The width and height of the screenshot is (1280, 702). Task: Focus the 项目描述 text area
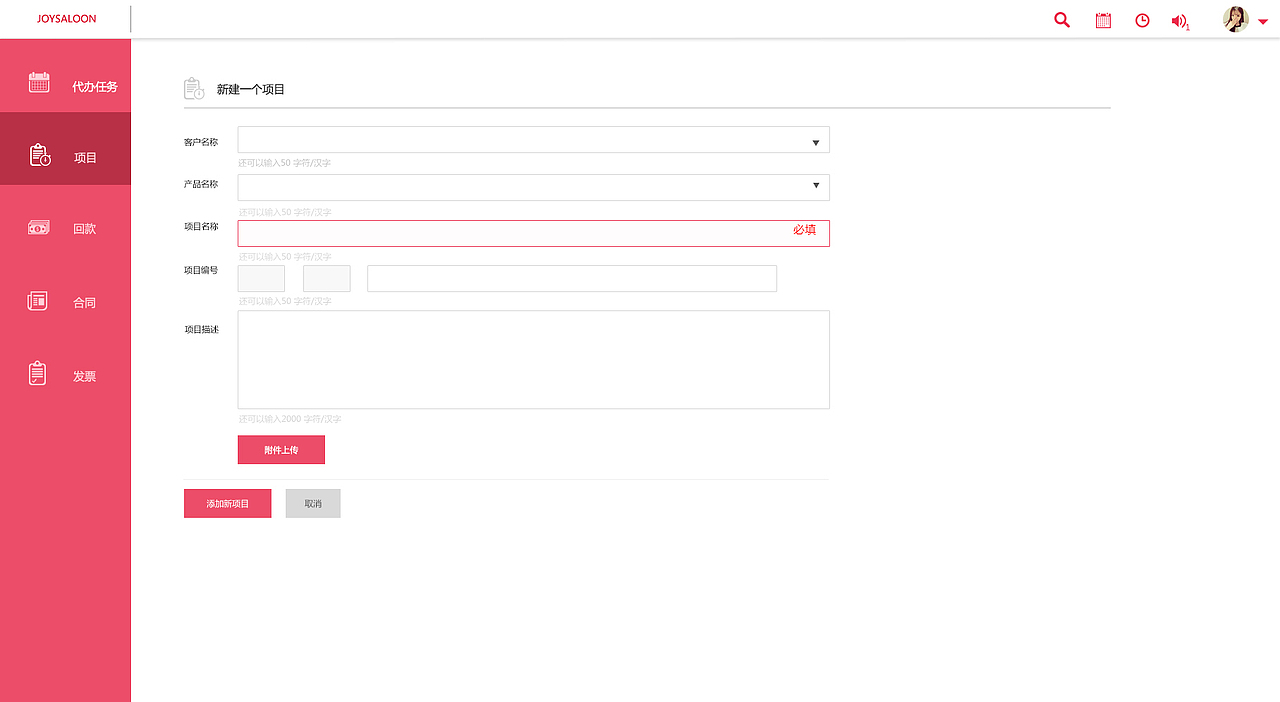click(x=533, y=360)
